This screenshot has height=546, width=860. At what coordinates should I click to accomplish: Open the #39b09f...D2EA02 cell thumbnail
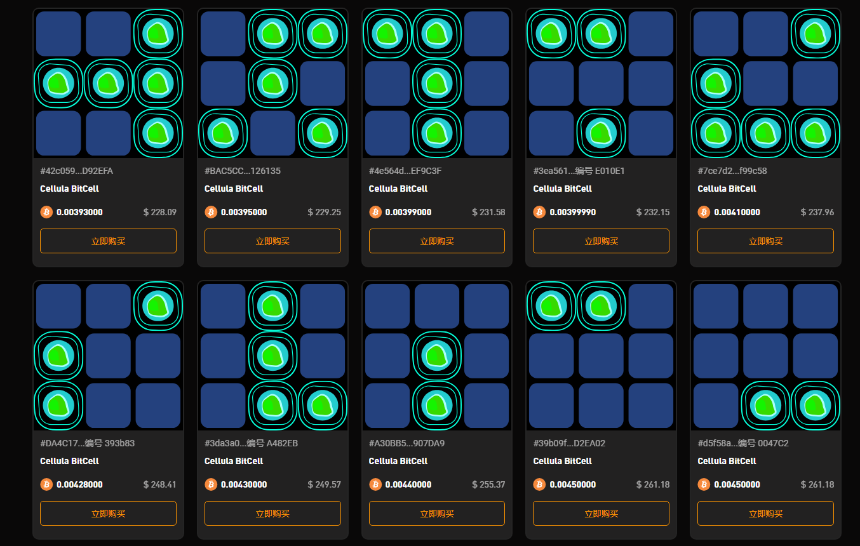coord(601,356)
